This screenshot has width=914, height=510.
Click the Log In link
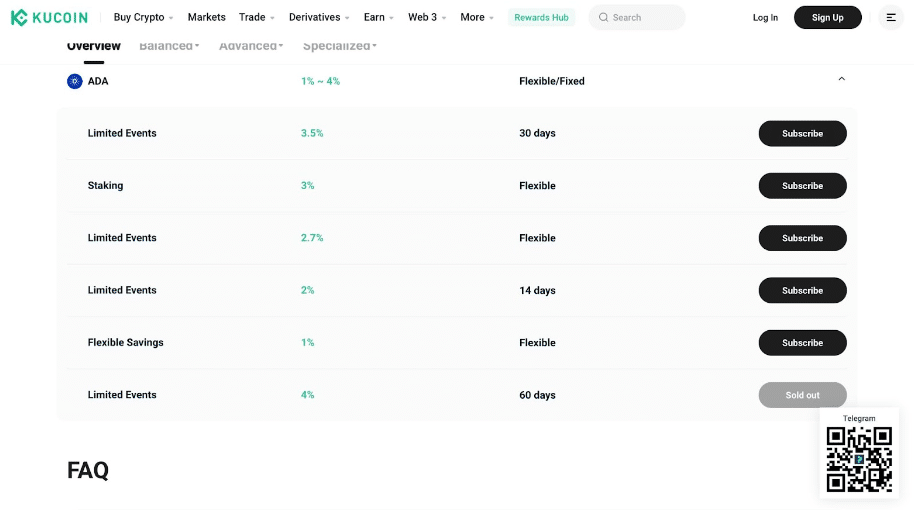point(765,17)
